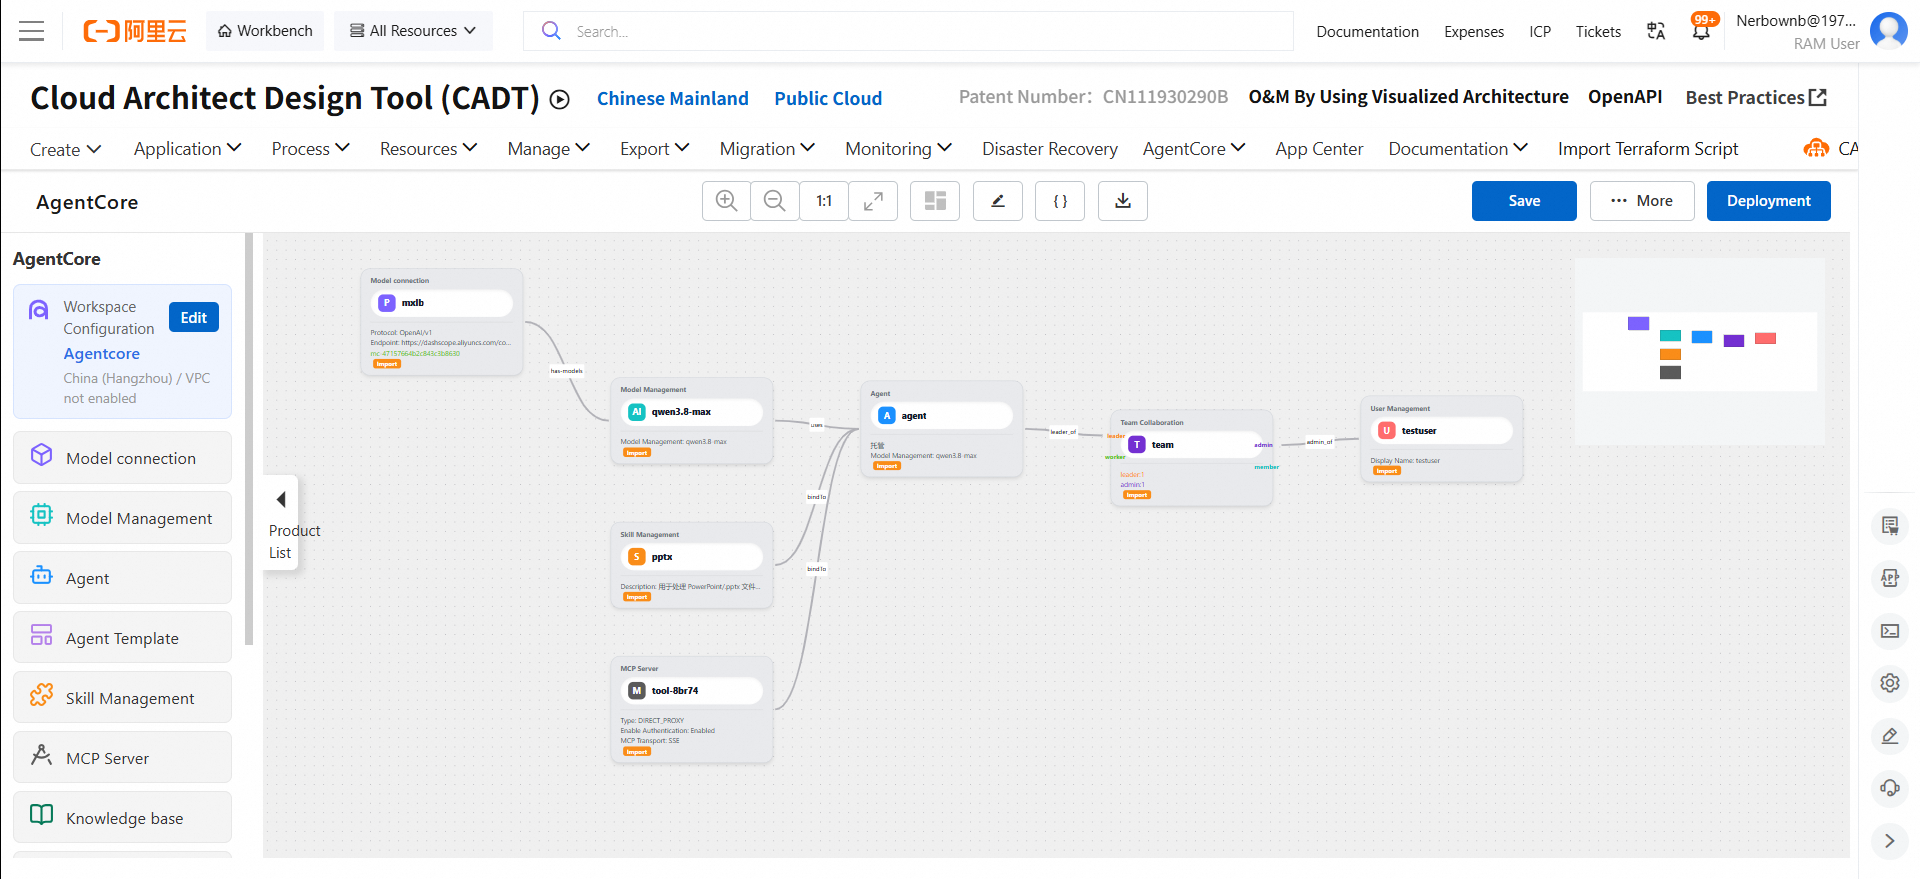The width and height of the screenshot is (1920, 879).
Task: Open the terminal console icon in right sidebar
Action: point(1890,631)
